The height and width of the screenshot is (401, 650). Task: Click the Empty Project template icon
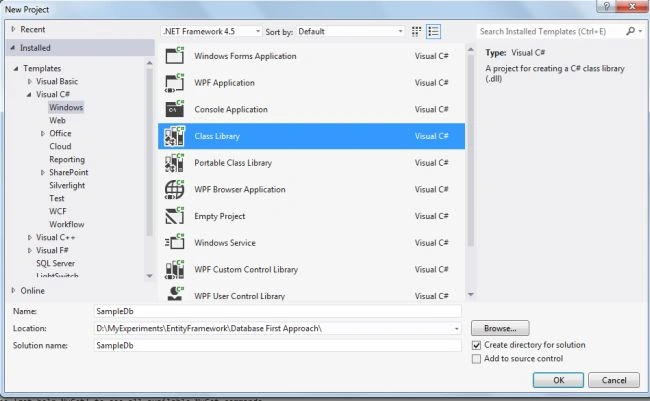tap(175, 216)
